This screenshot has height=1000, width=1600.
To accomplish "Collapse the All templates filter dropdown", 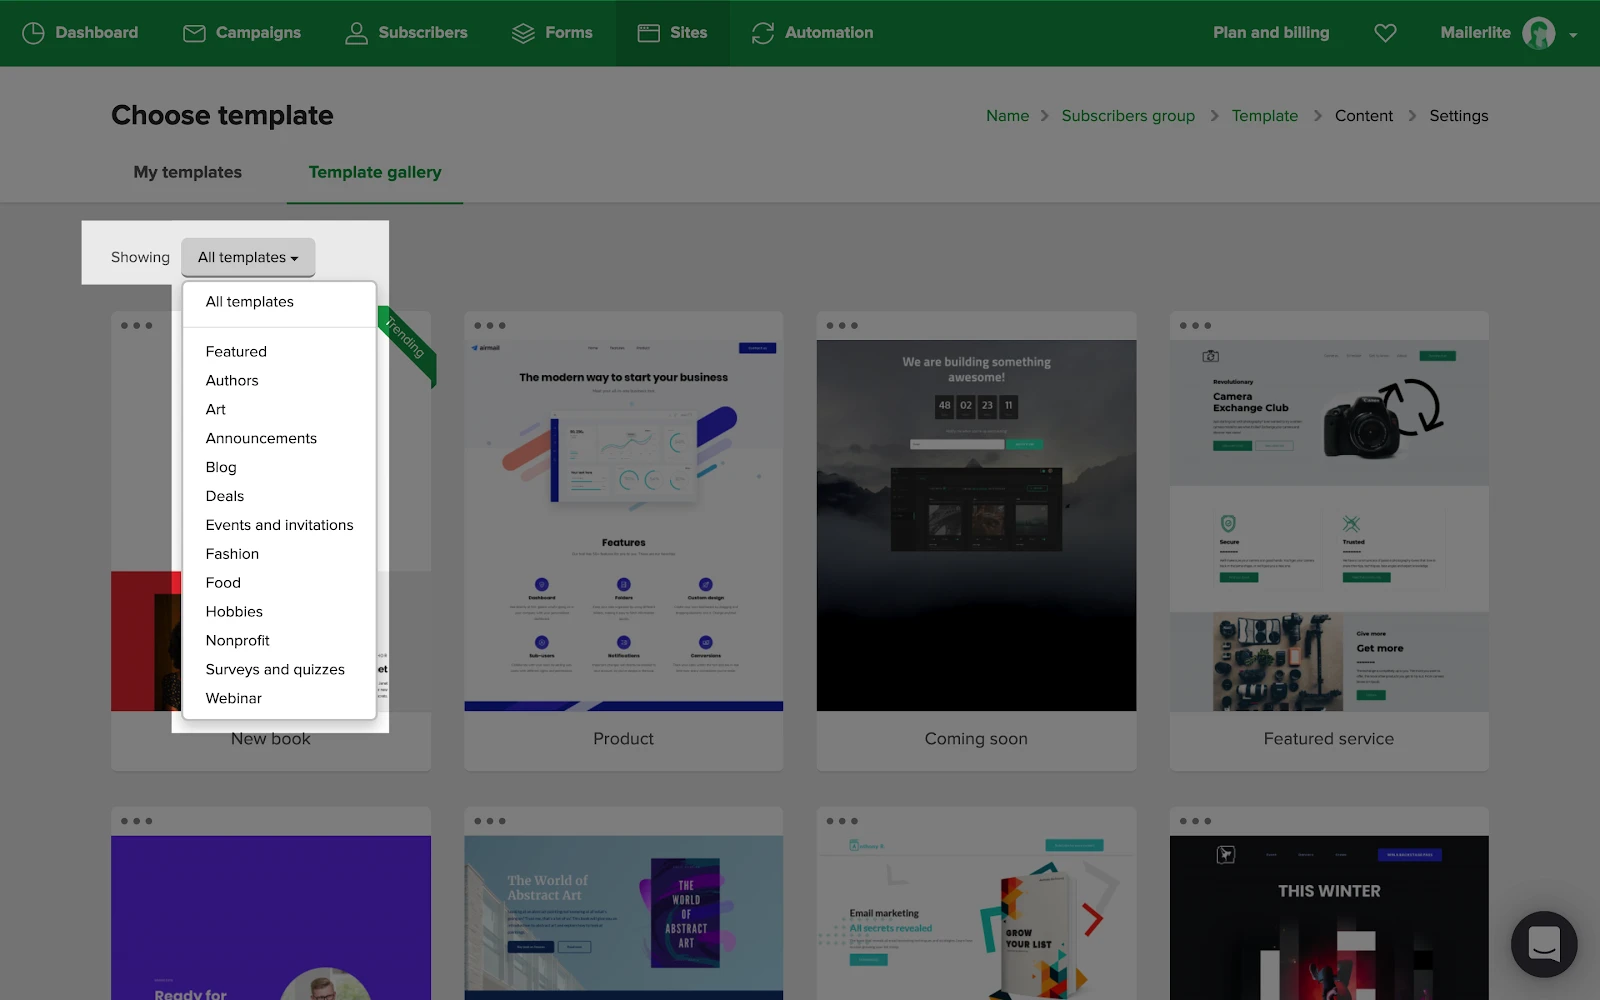I will pos(248,257).
